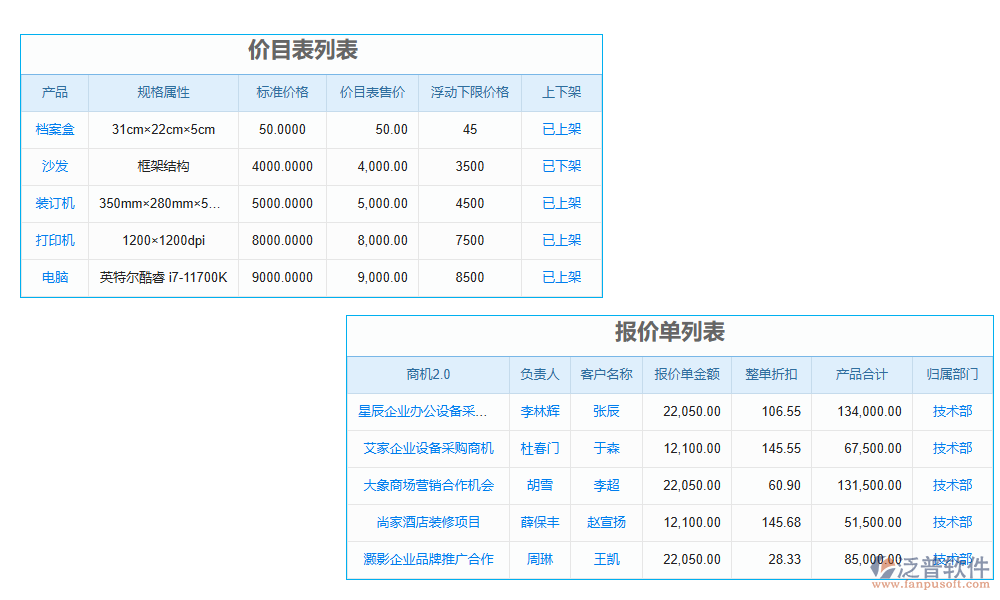
Task: Open the 装订机 product entry
Action: [x=55, y=203]
